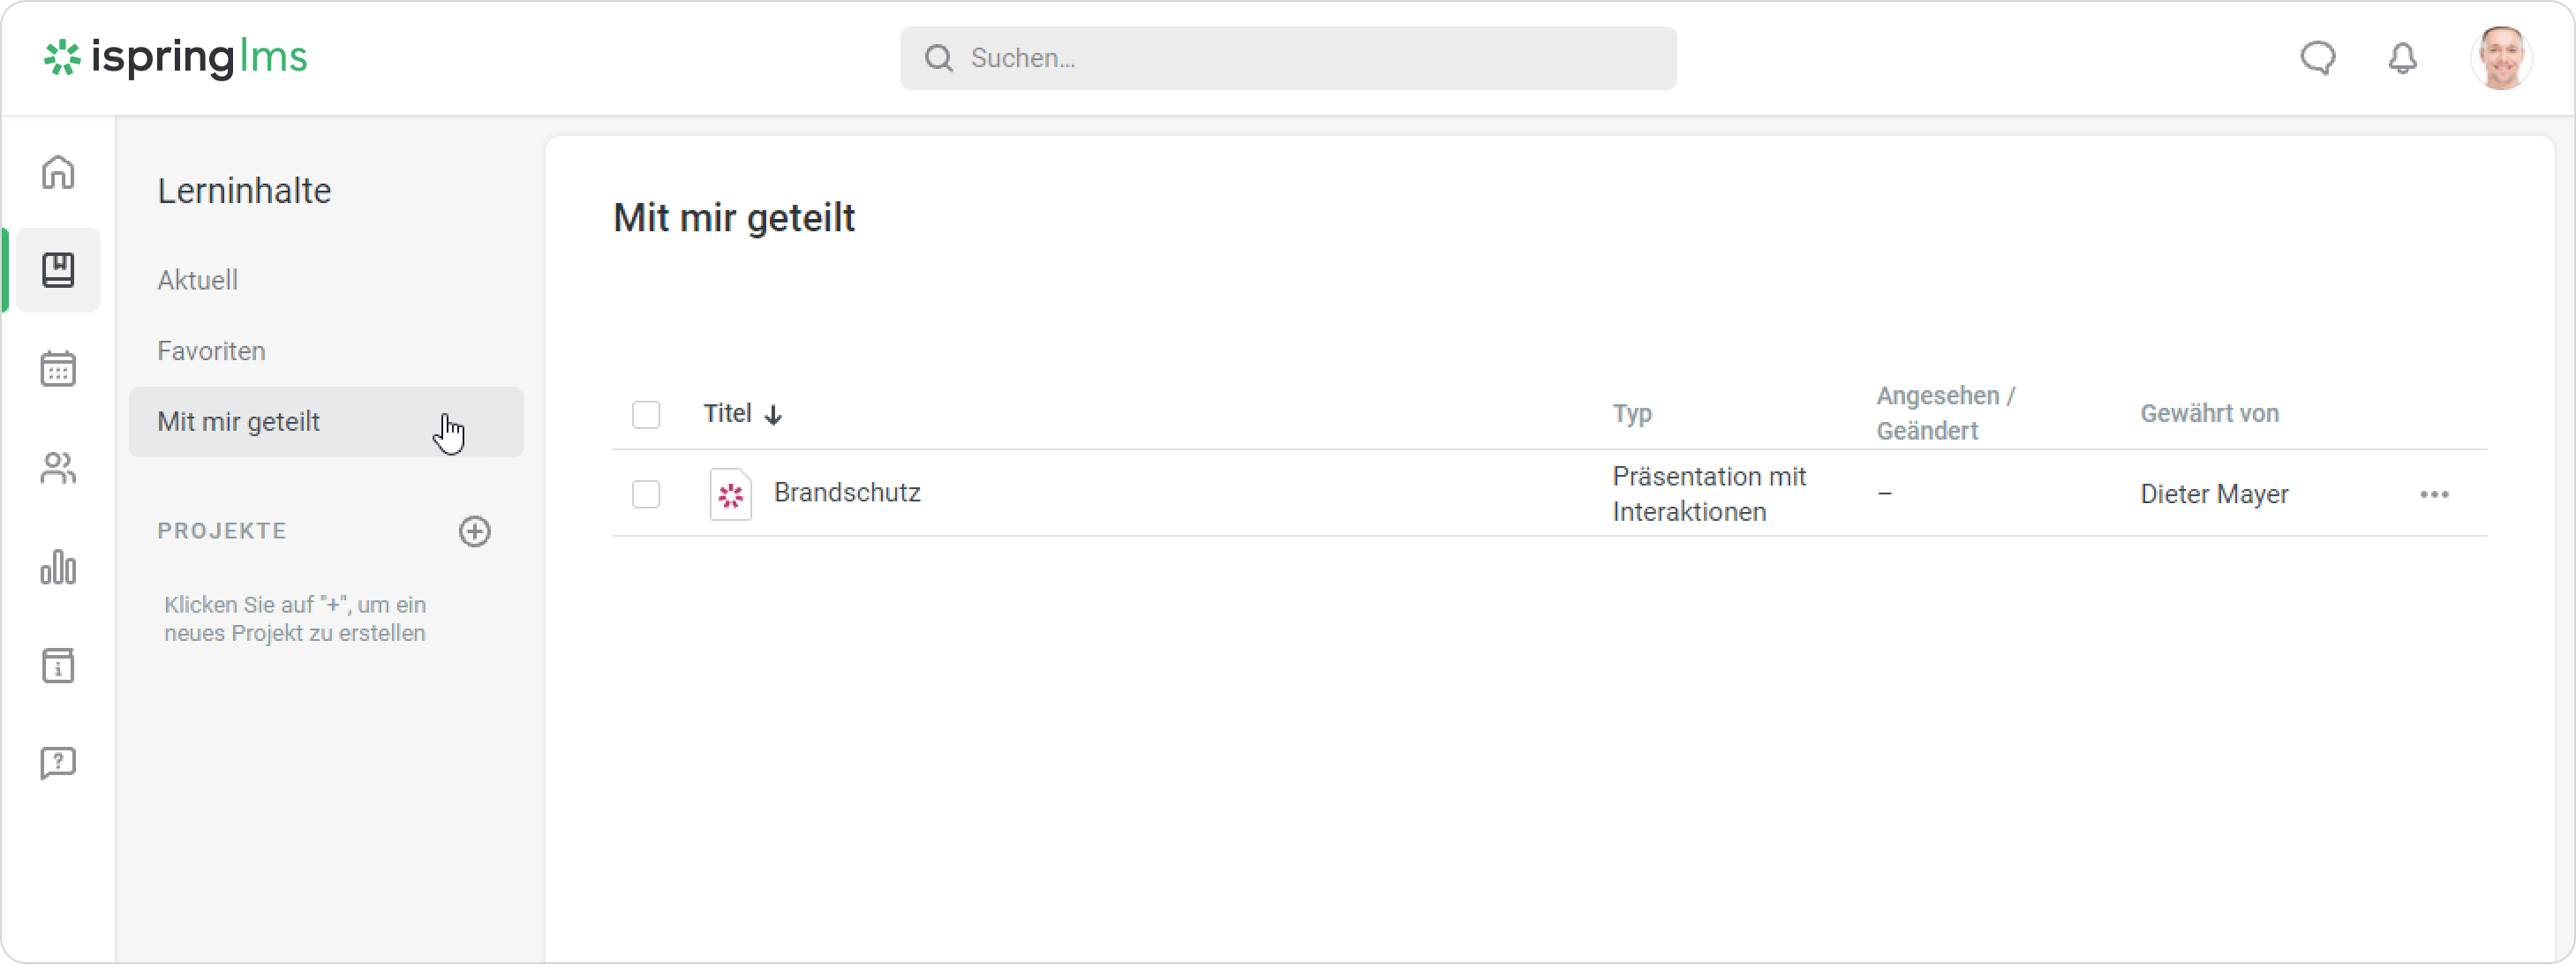This screenshot has height=964, width=2576.
Task: Open the notifications bell
Action: (2402, 58)
